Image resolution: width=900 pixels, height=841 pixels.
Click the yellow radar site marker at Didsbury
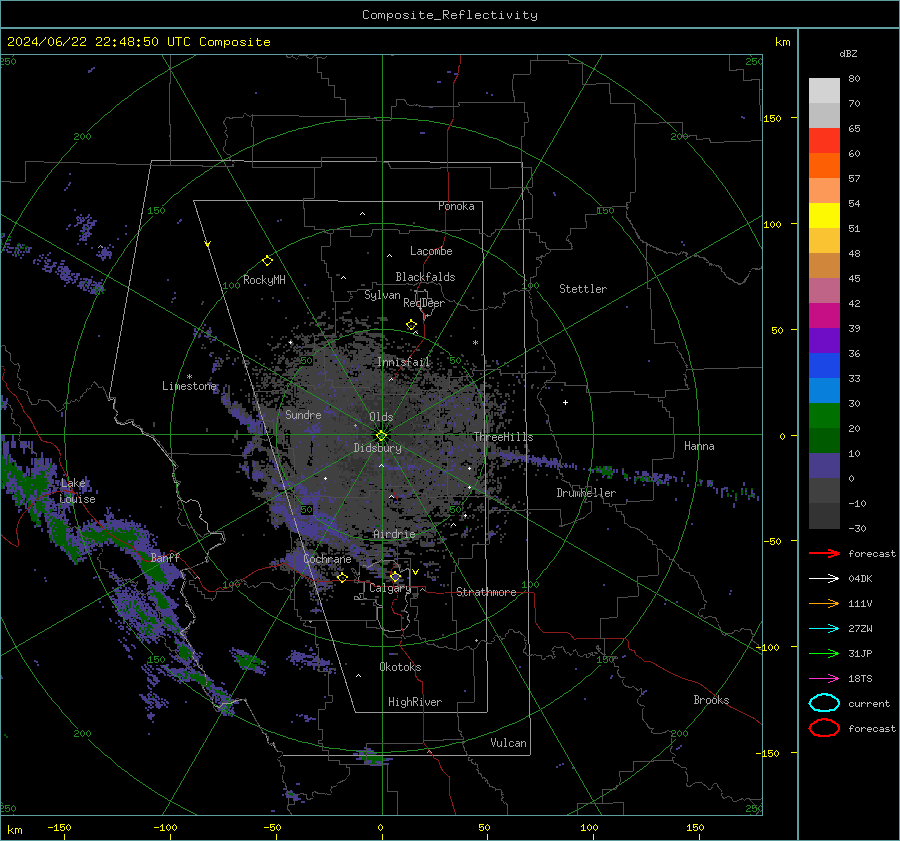click(x=382, y=436)
